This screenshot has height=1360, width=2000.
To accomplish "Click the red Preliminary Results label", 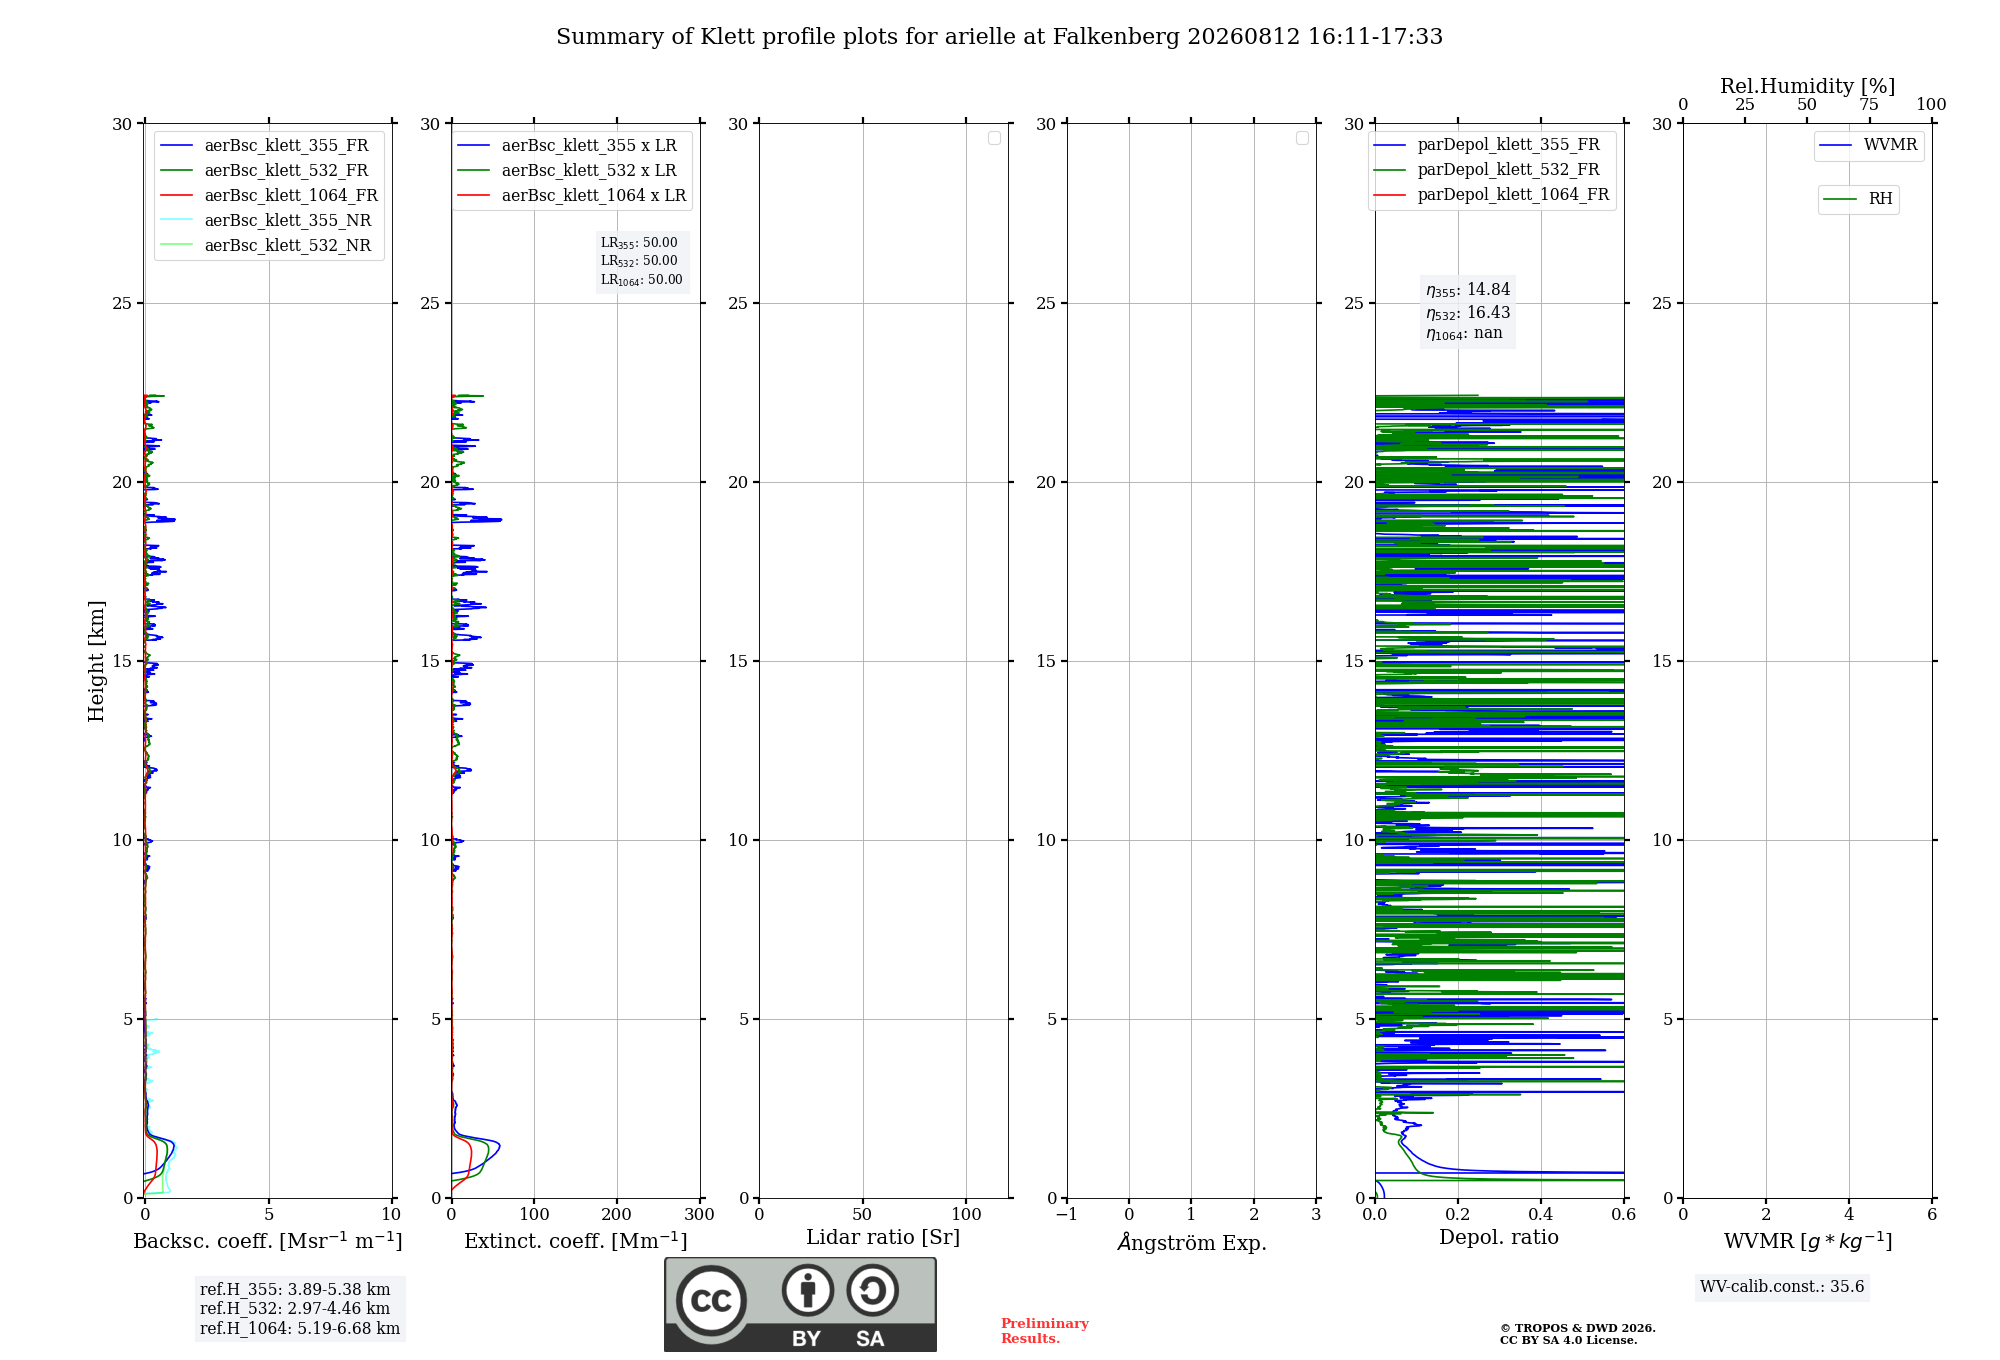I will click(x=1045, y=1331).
